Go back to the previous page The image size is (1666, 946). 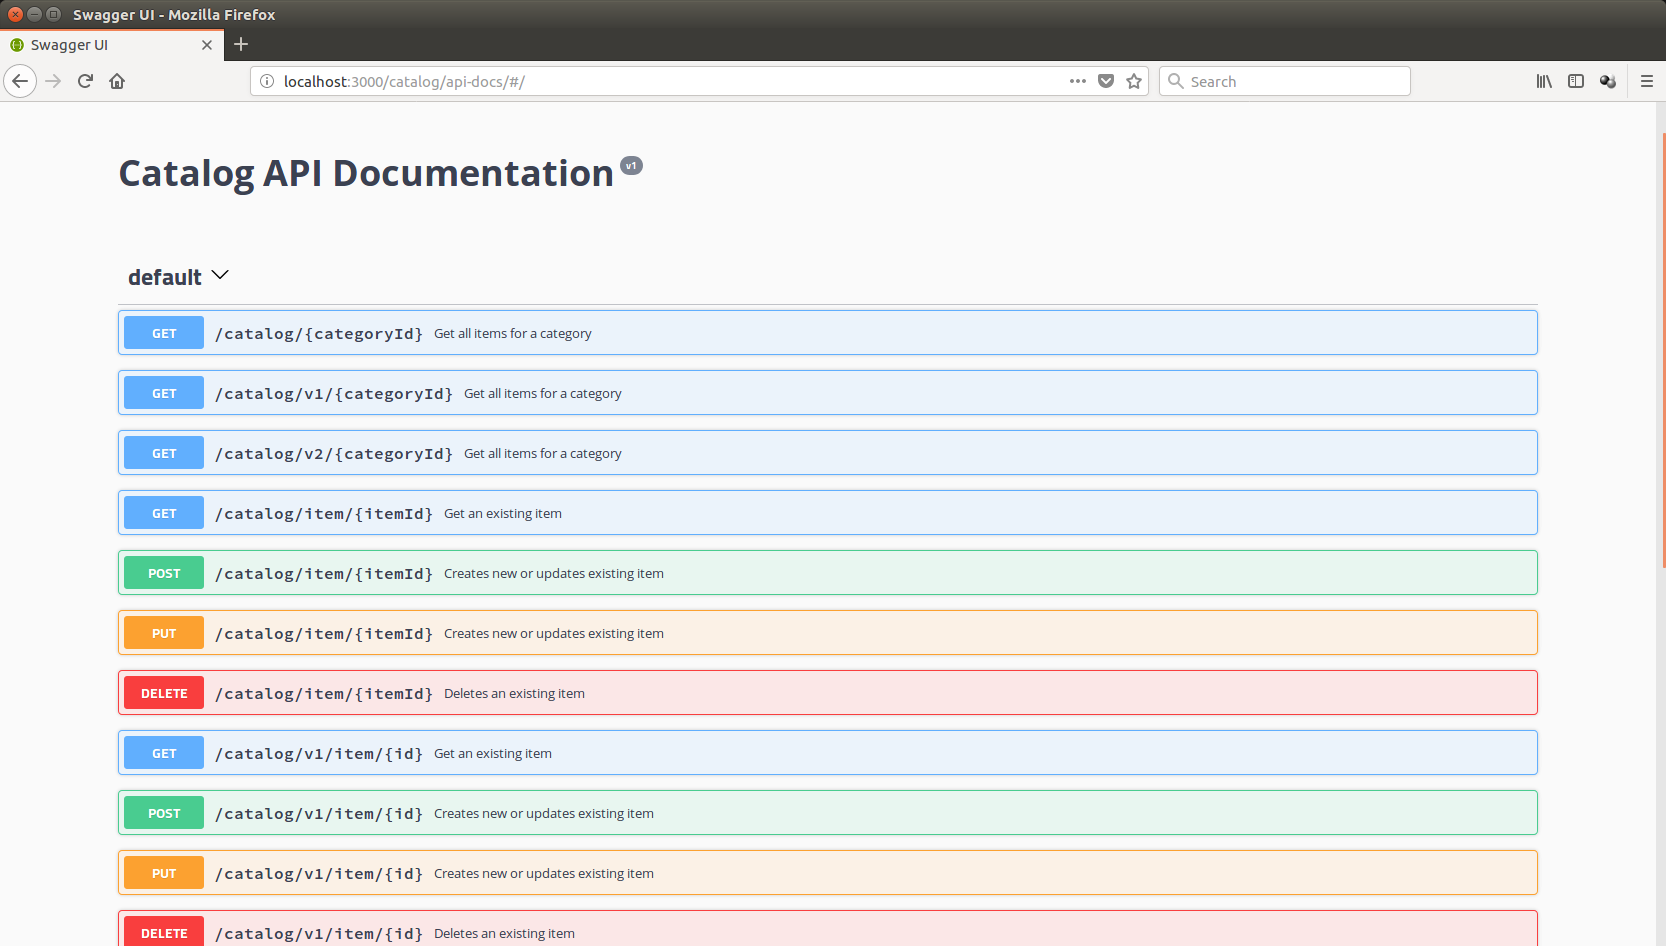coord(20,81)
